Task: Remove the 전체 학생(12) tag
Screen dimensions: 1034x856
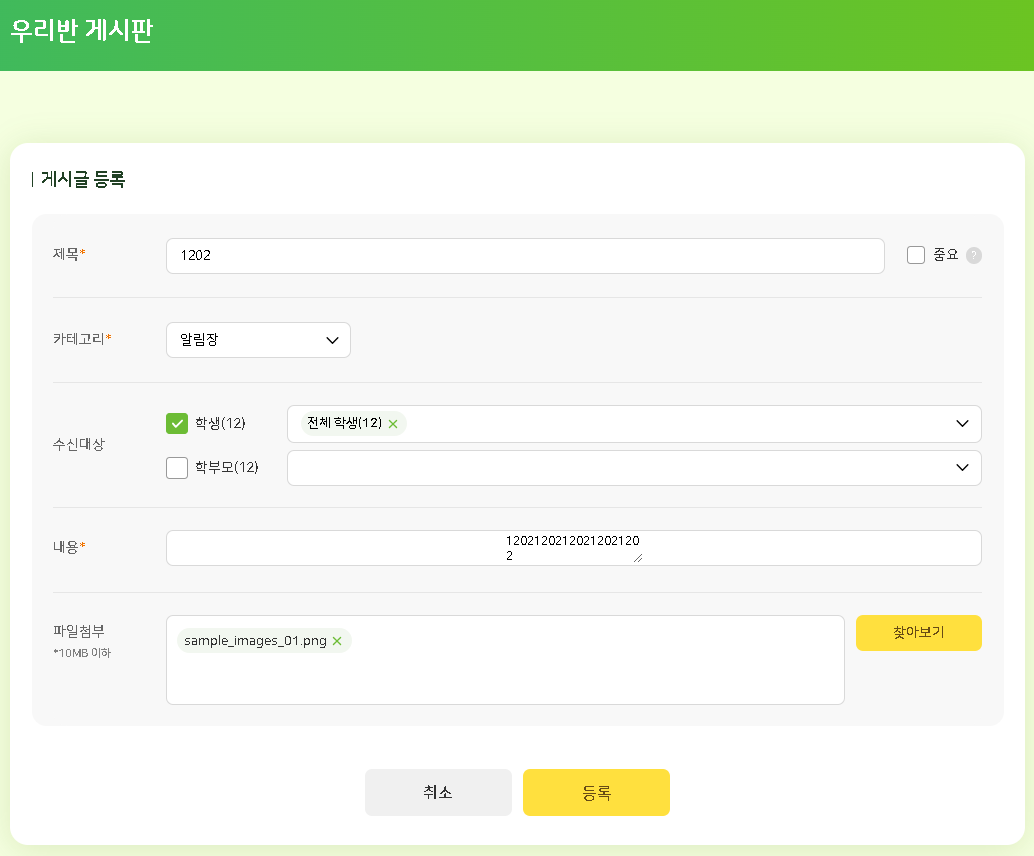Action: coord(393,424)
